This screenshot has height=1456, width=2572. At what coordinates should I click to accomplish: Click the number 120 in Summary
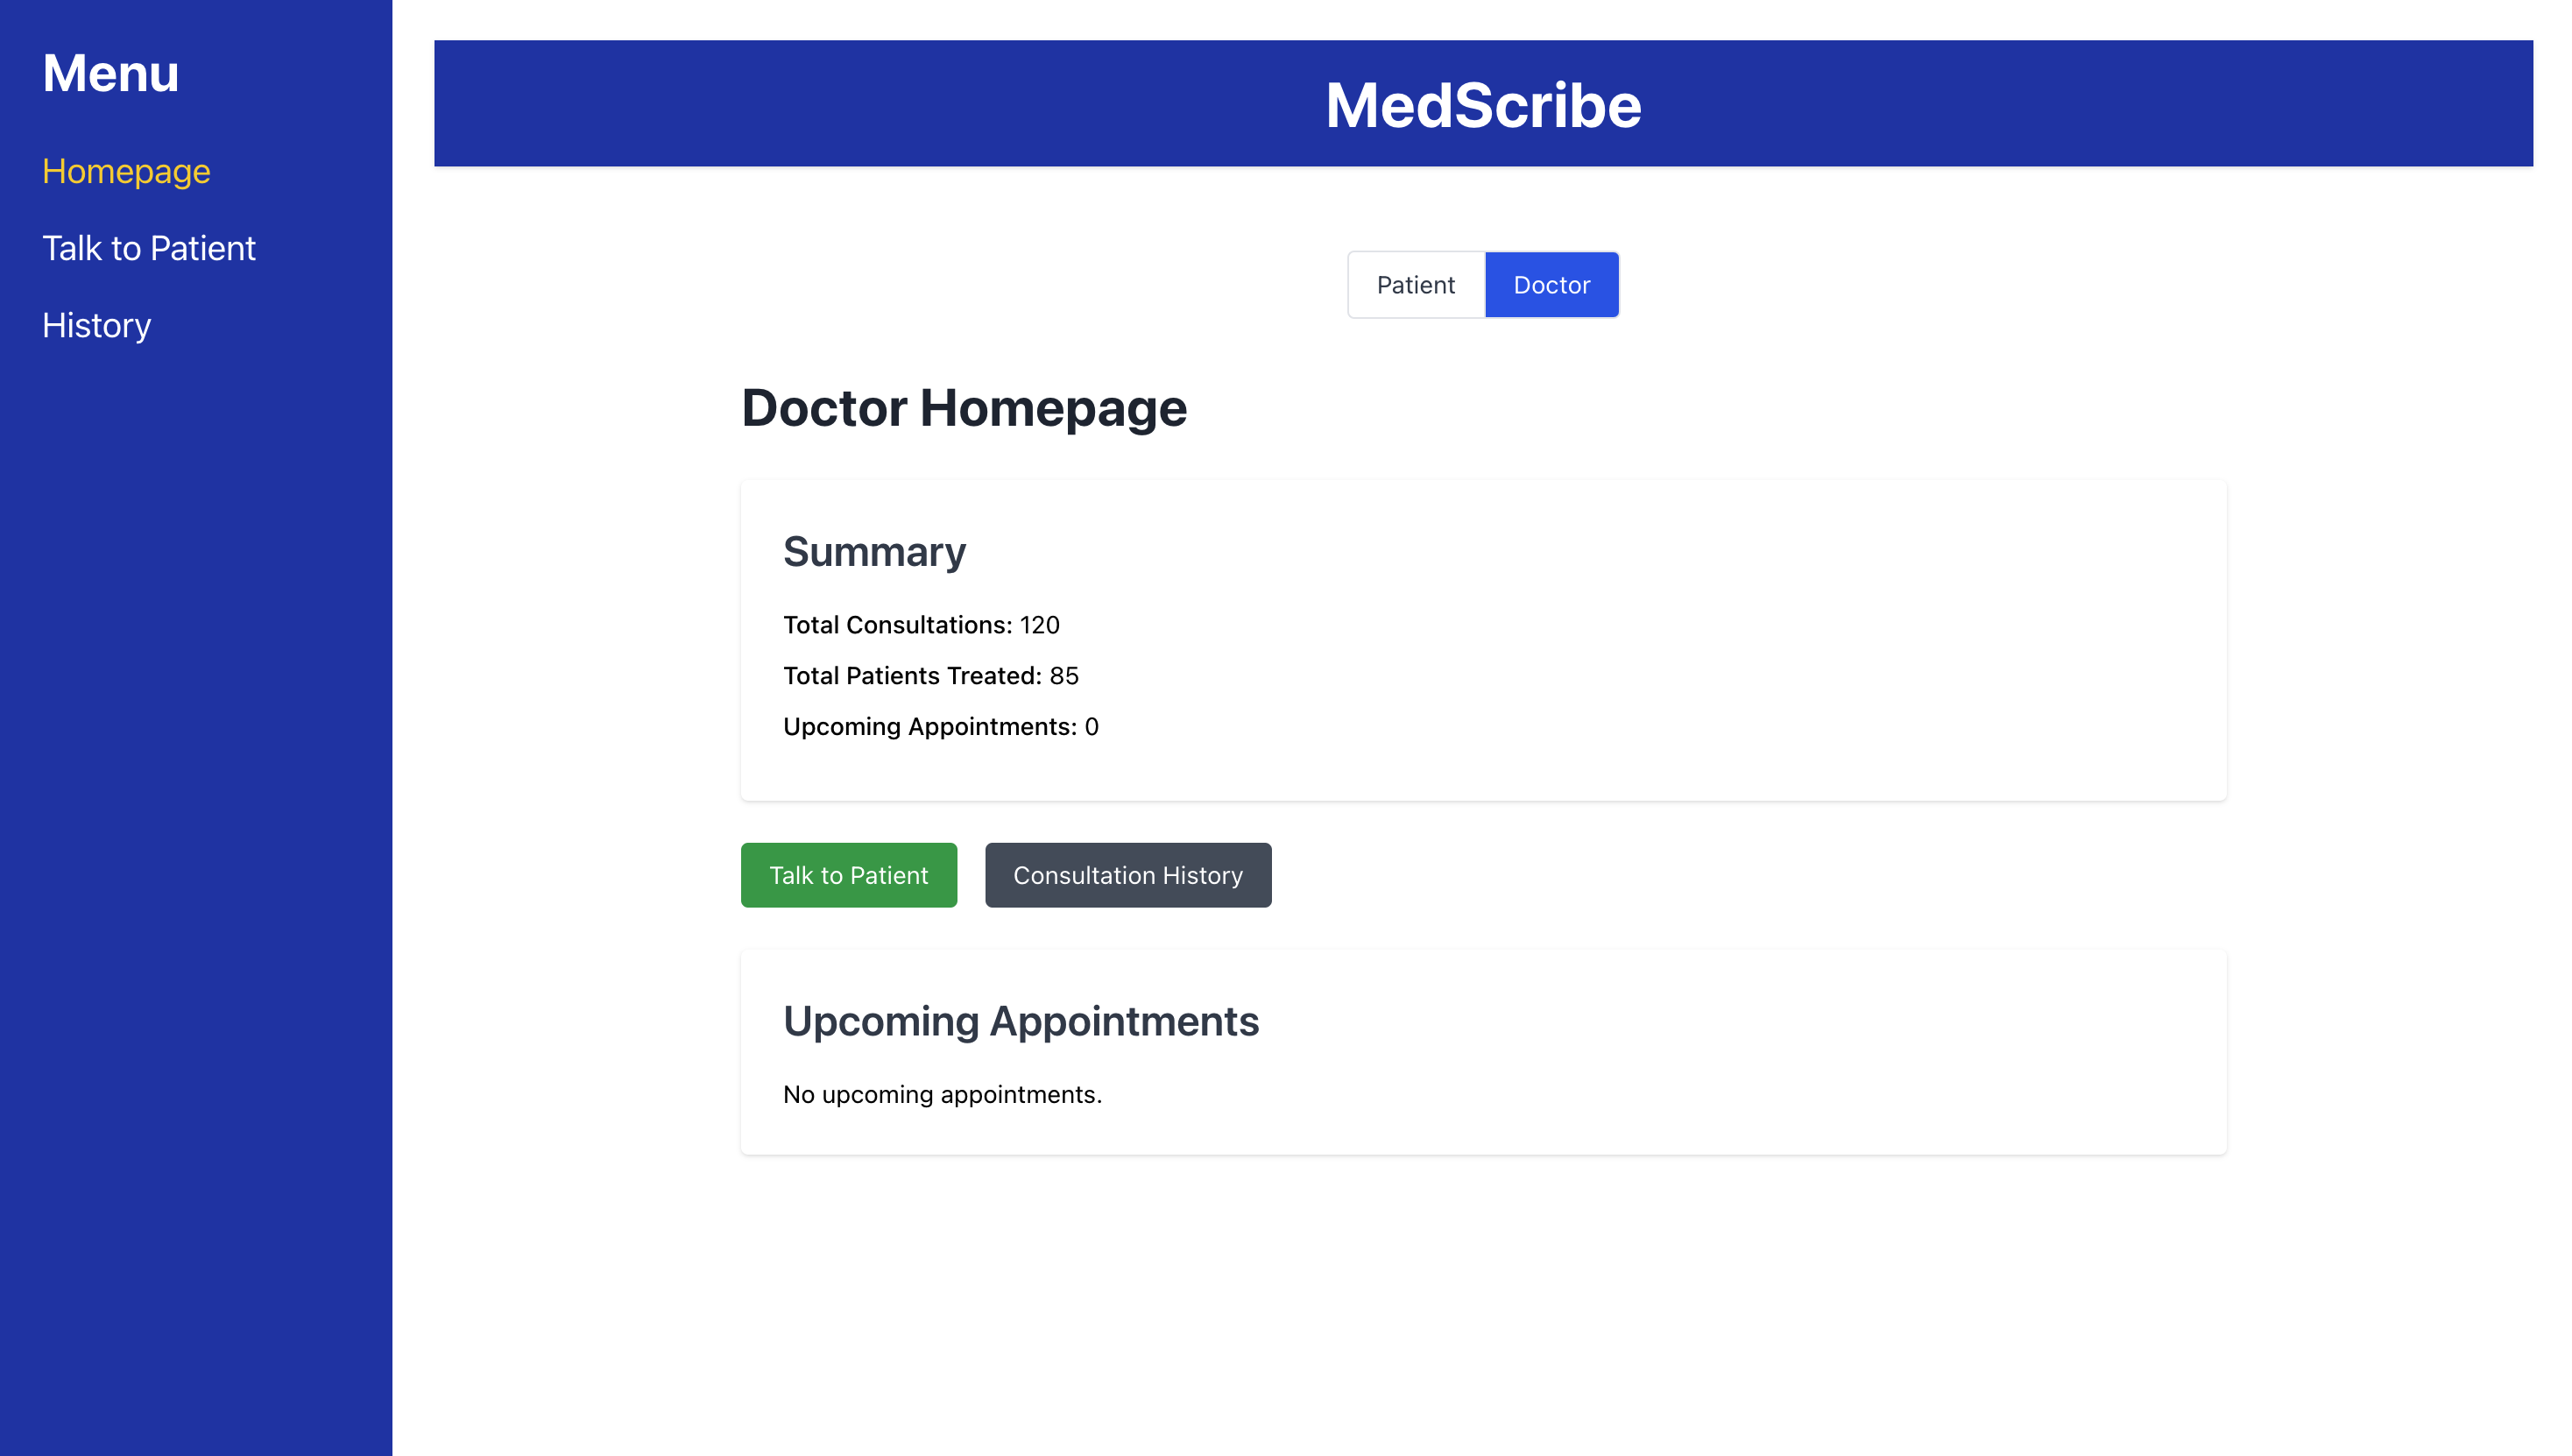pos(1039,625)
